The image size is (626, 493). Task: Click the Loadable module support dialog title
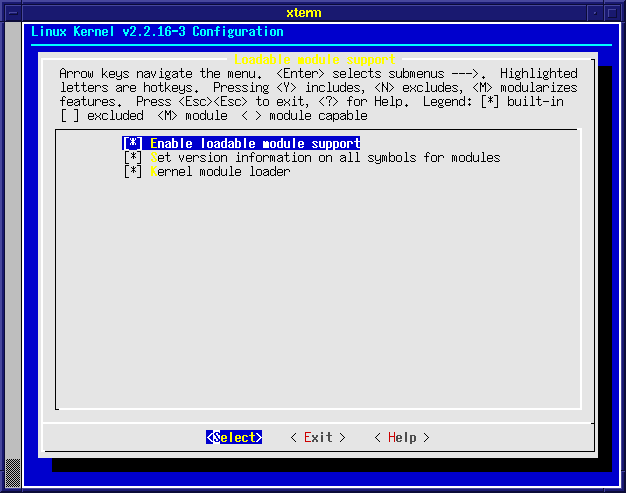314,60
